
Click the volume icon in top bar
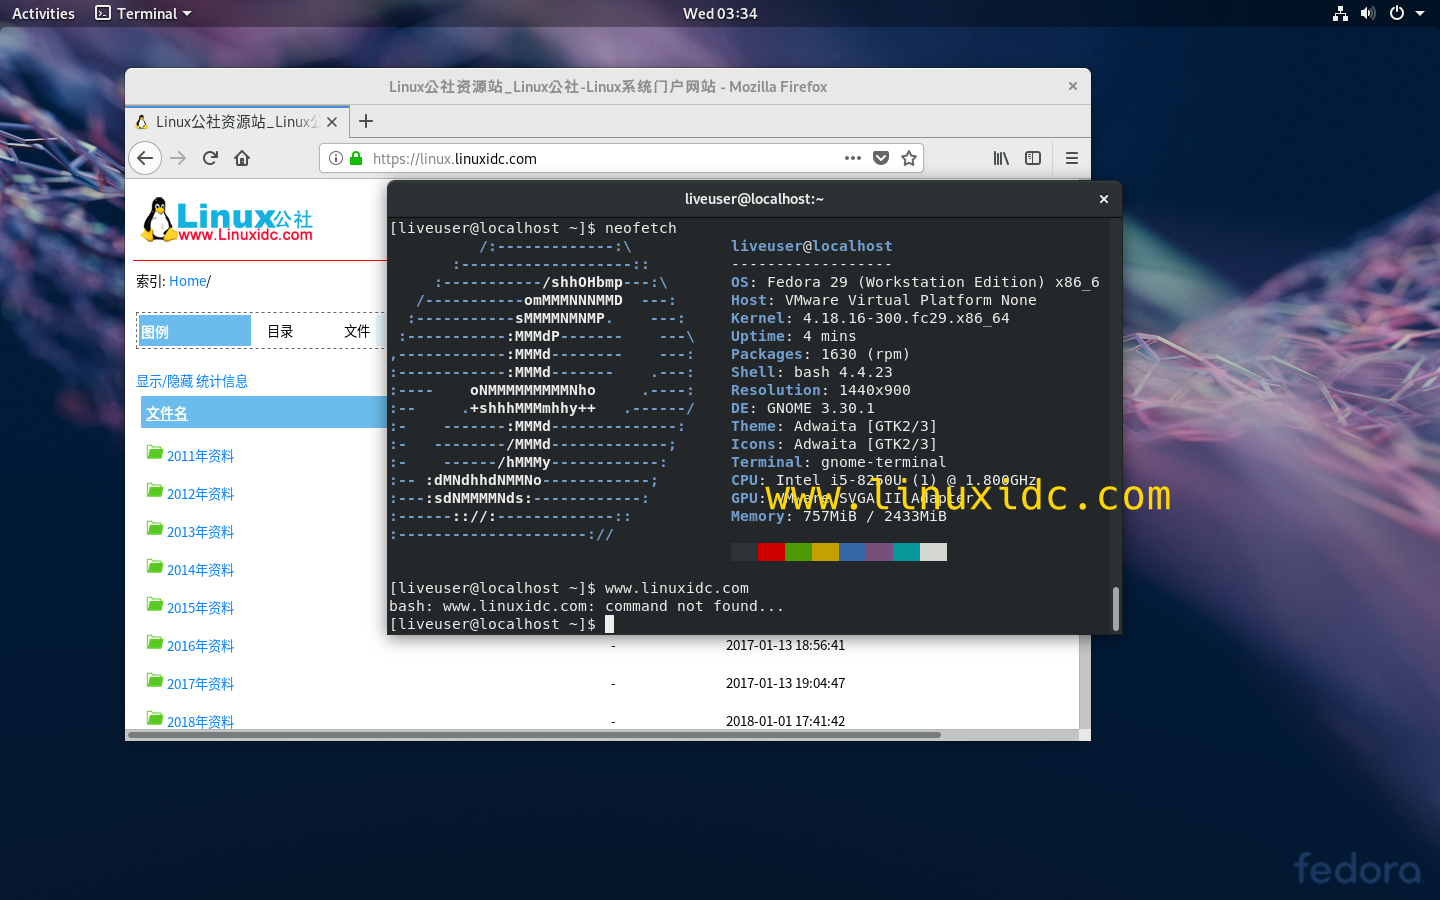point(1368,13)
